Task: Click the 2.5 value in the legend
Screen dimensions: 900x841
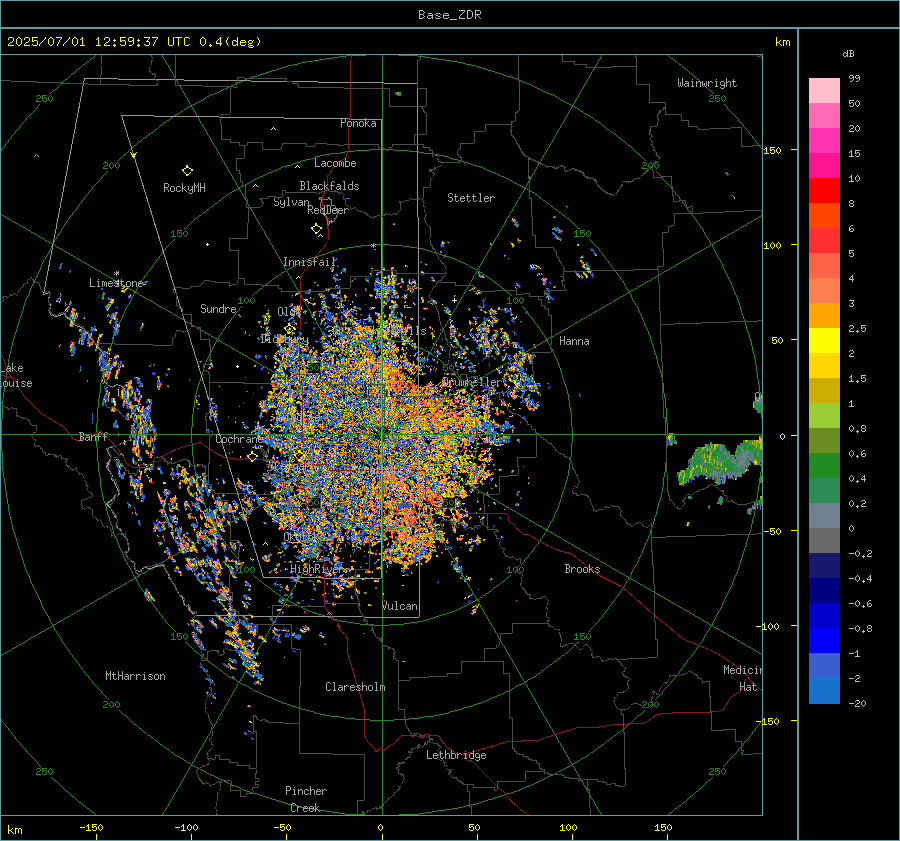Action: click(x=858, y=329)
